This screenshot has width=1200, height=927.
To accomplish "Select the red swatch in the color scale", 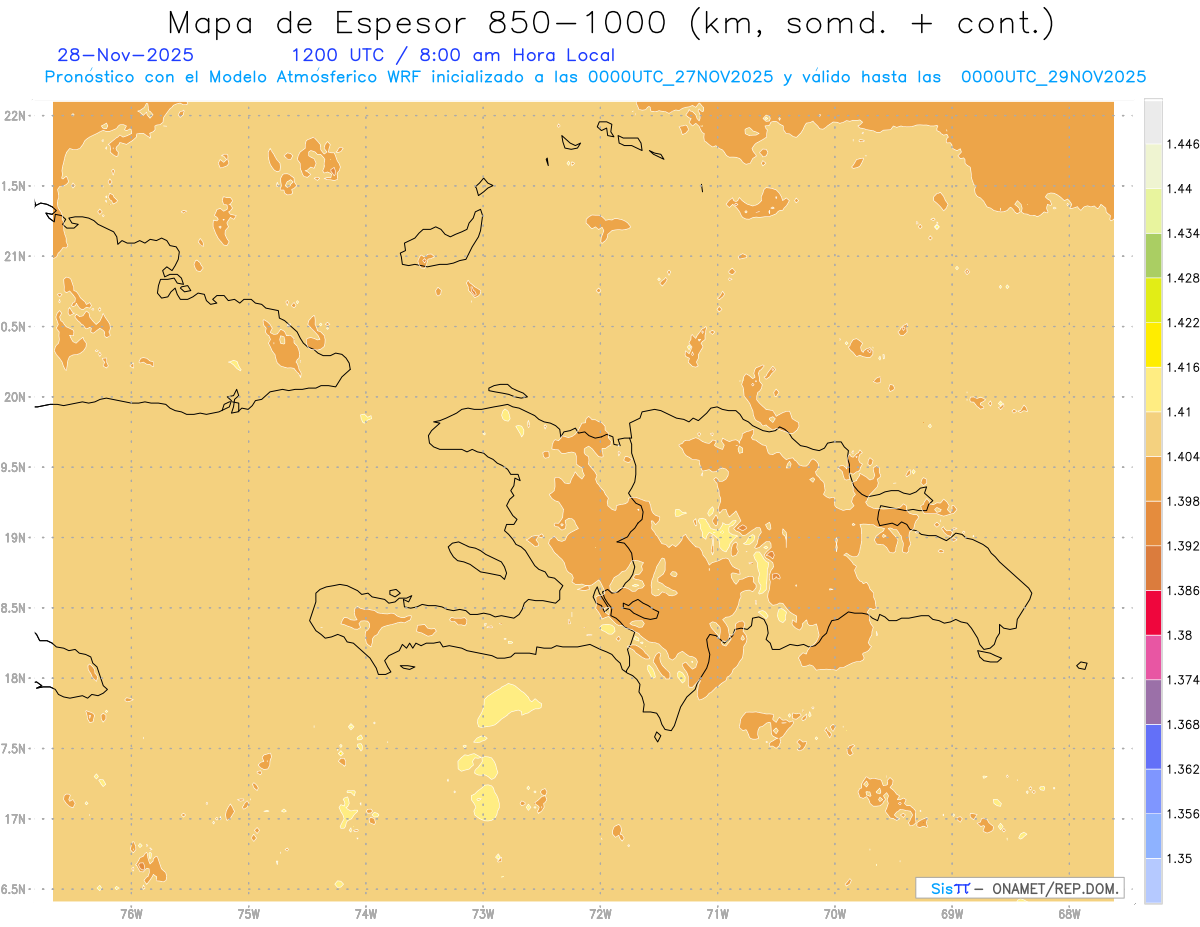I will coord(1153,613).
